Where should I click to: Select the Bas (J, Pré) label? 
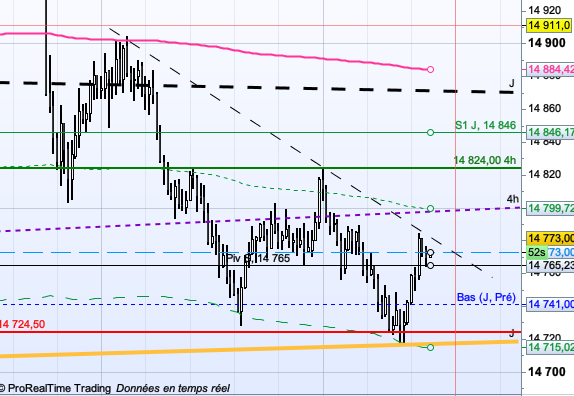(x=486, y=297)
